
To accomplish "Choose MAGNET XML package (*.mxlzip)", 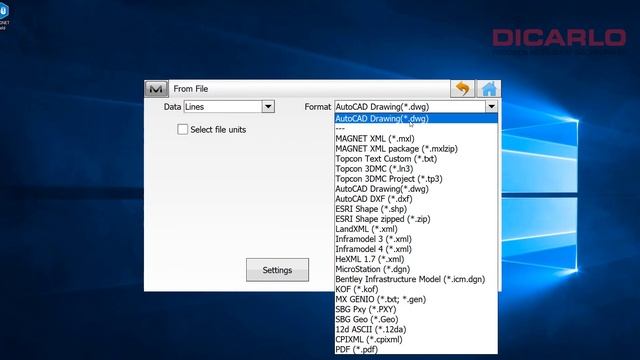I will coord(416,149).
